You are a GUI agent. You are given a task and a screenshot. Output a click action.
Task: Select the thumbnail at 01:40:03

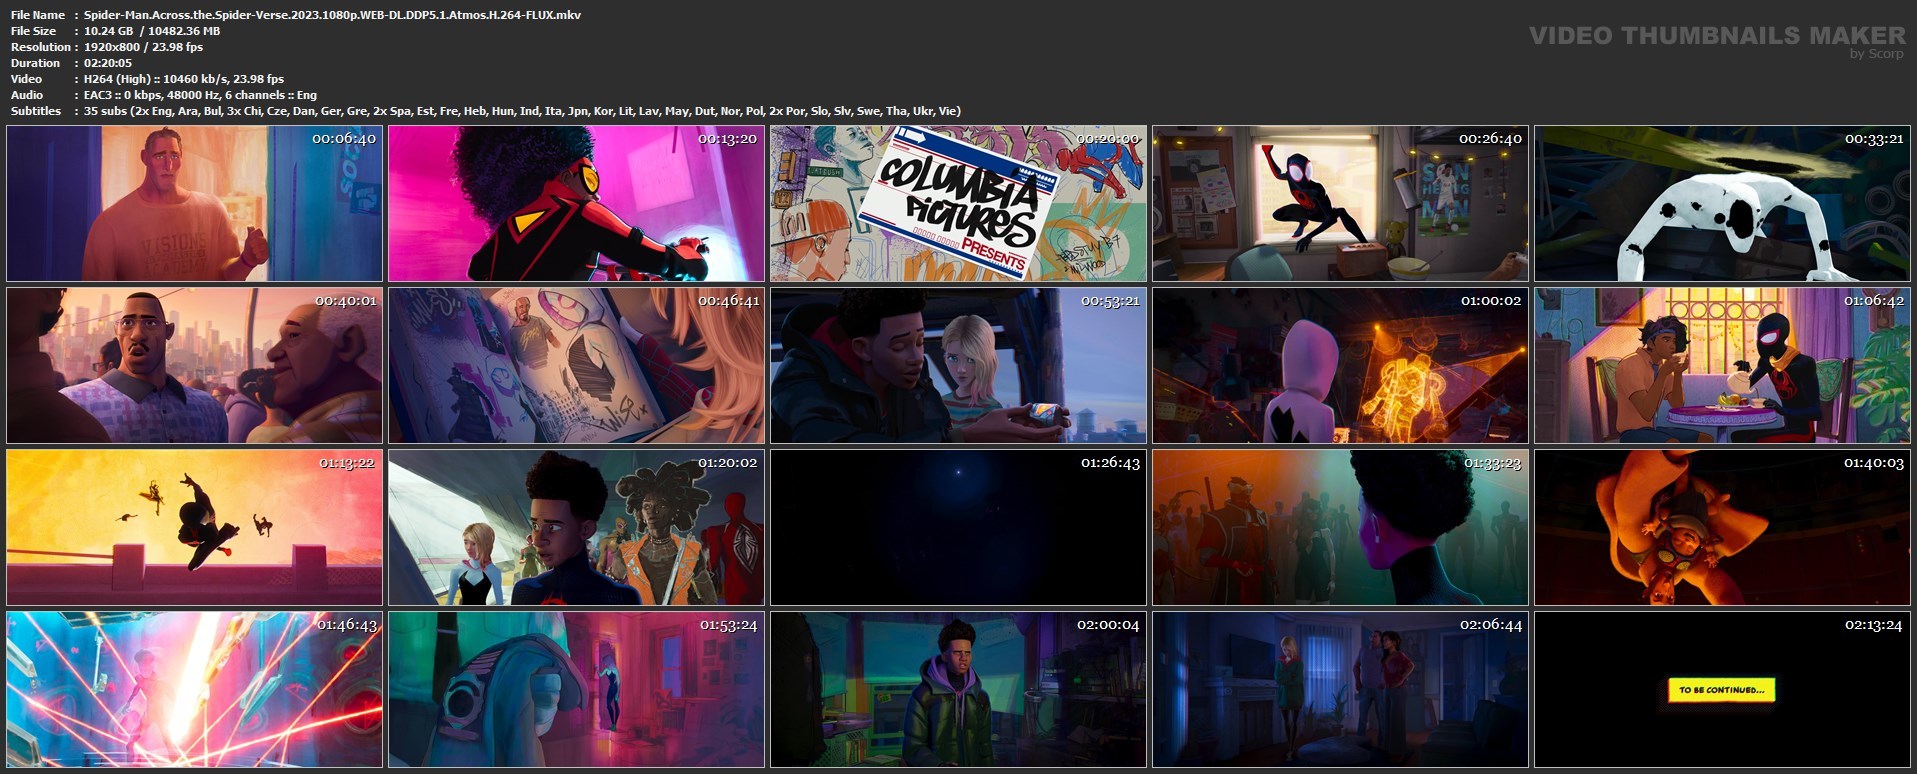pos(1722,527)
